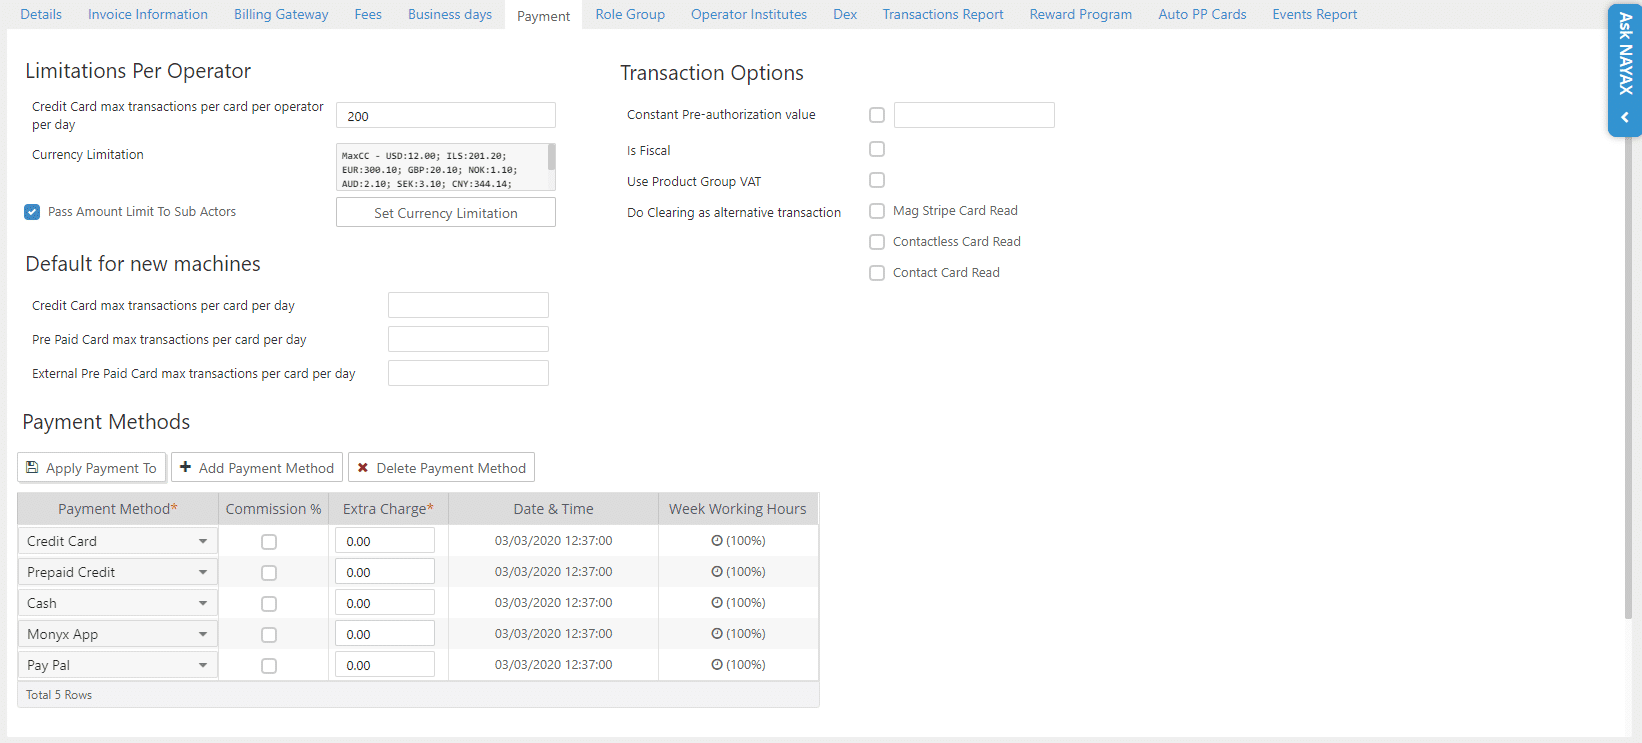Tick the Contactless Card Read checkbox
The width and height of the screenshot is (1642, 743).
(x=877, y=242)
